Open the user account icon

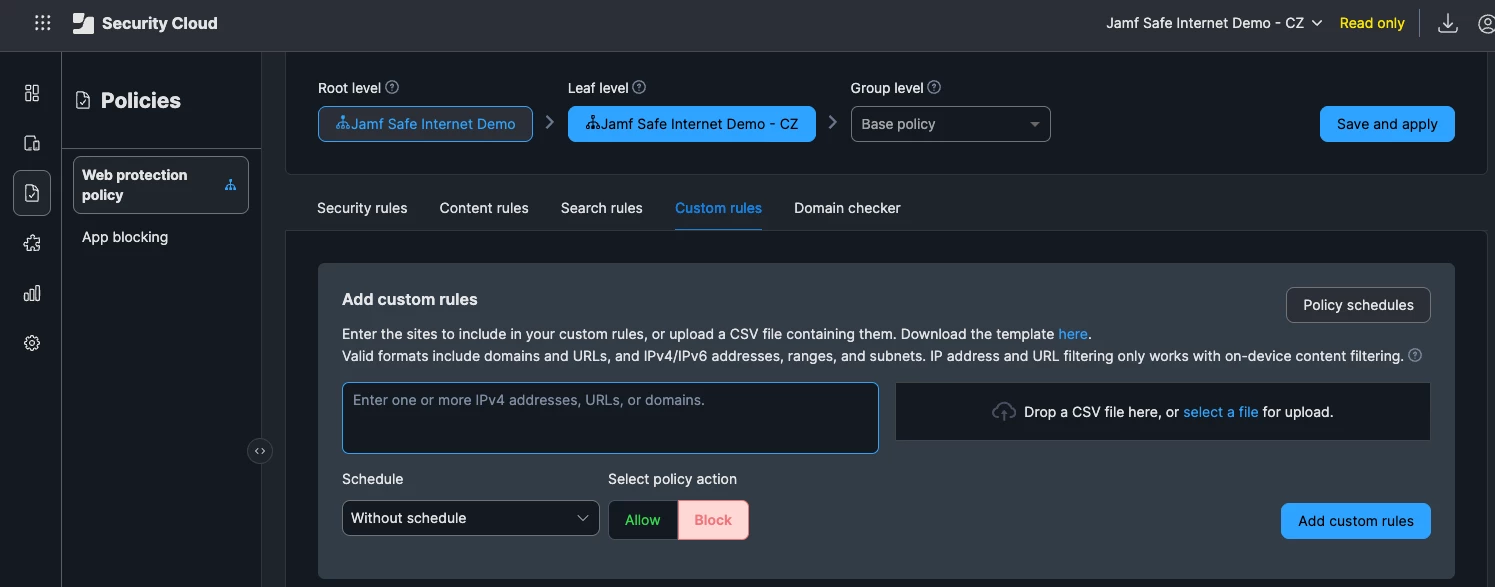click(1486, 23)
